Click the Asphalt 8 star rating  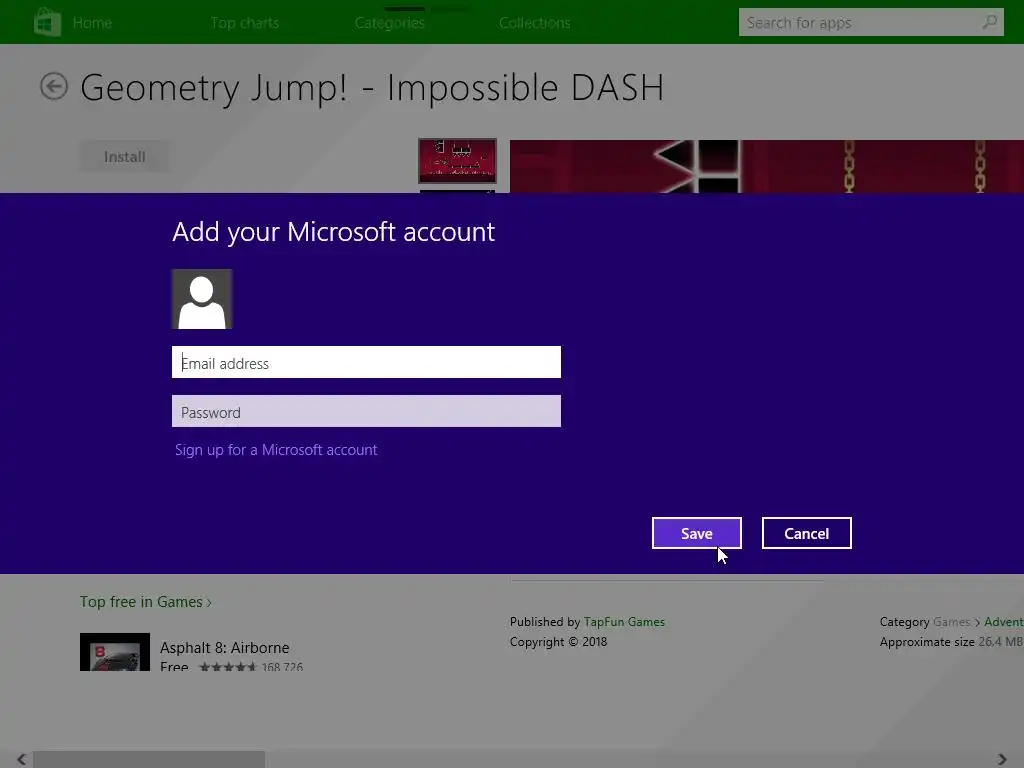click(x=228, y=666)
